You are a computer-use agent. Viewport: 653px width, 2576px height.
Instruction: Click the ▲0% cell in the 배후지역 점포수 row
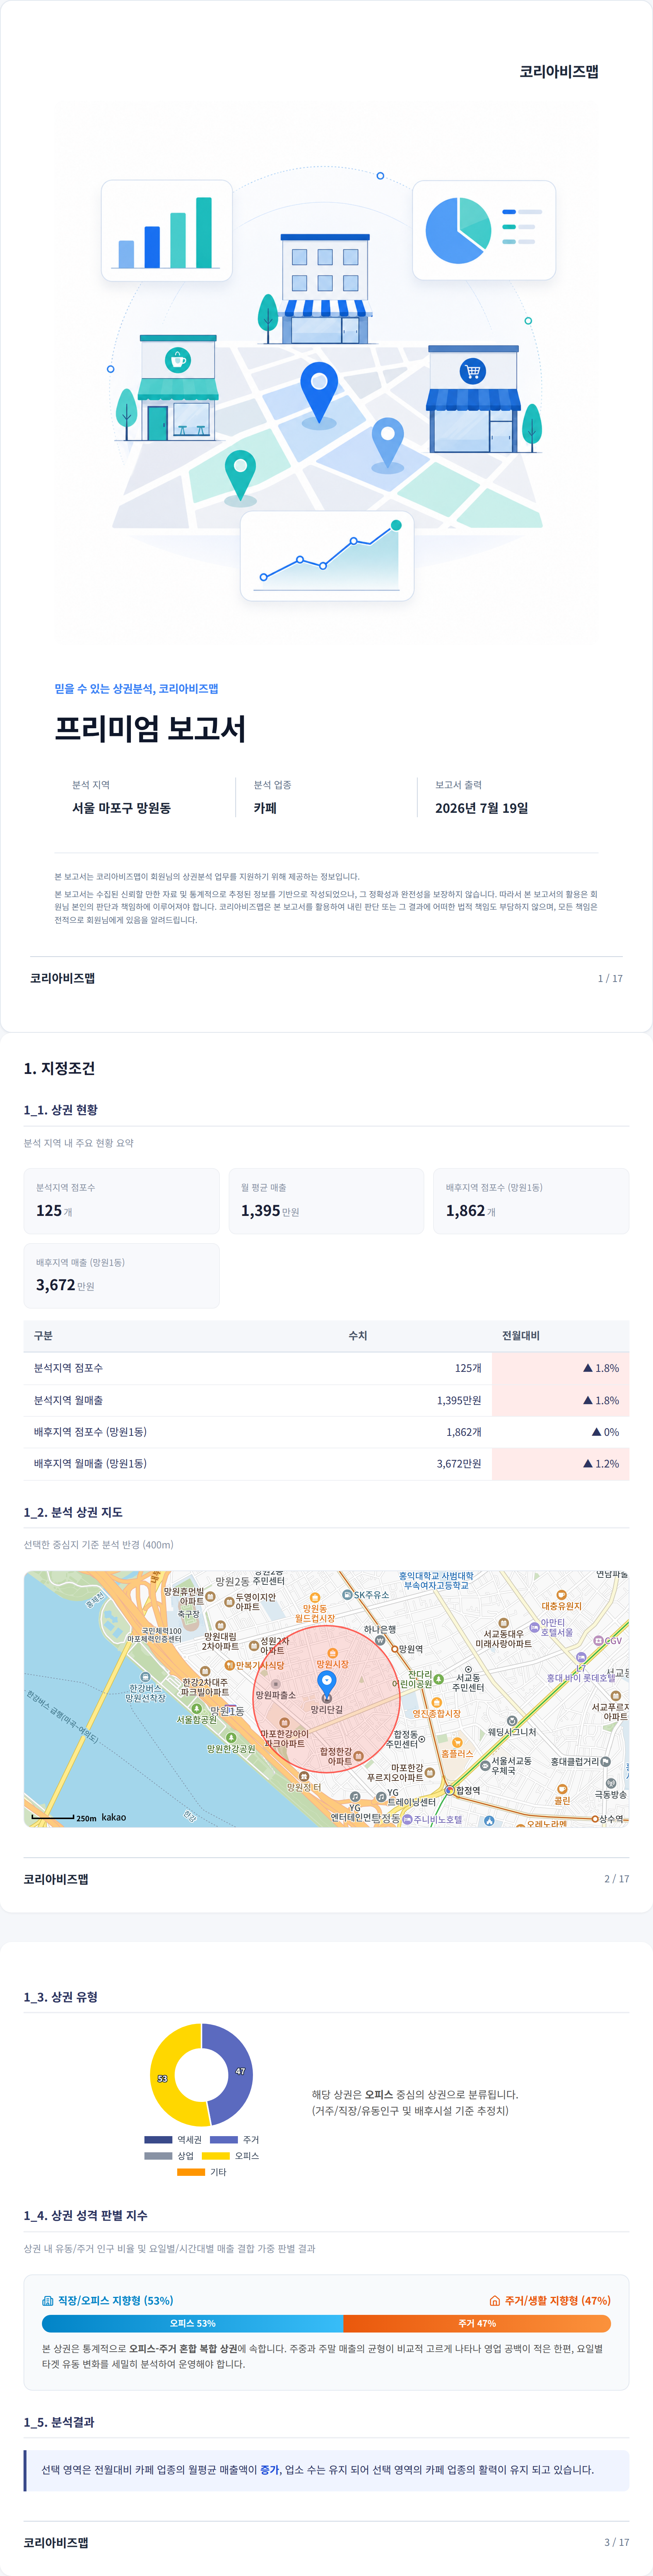click(x=560, y=1432)
